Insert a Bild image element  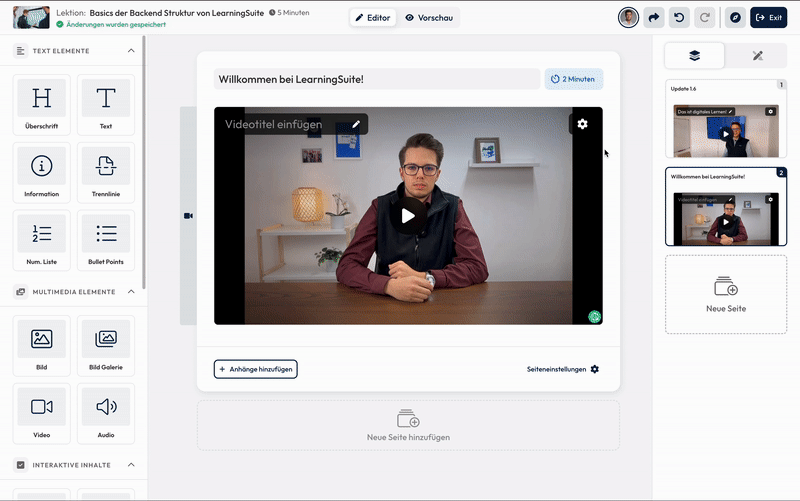[41, 346]
